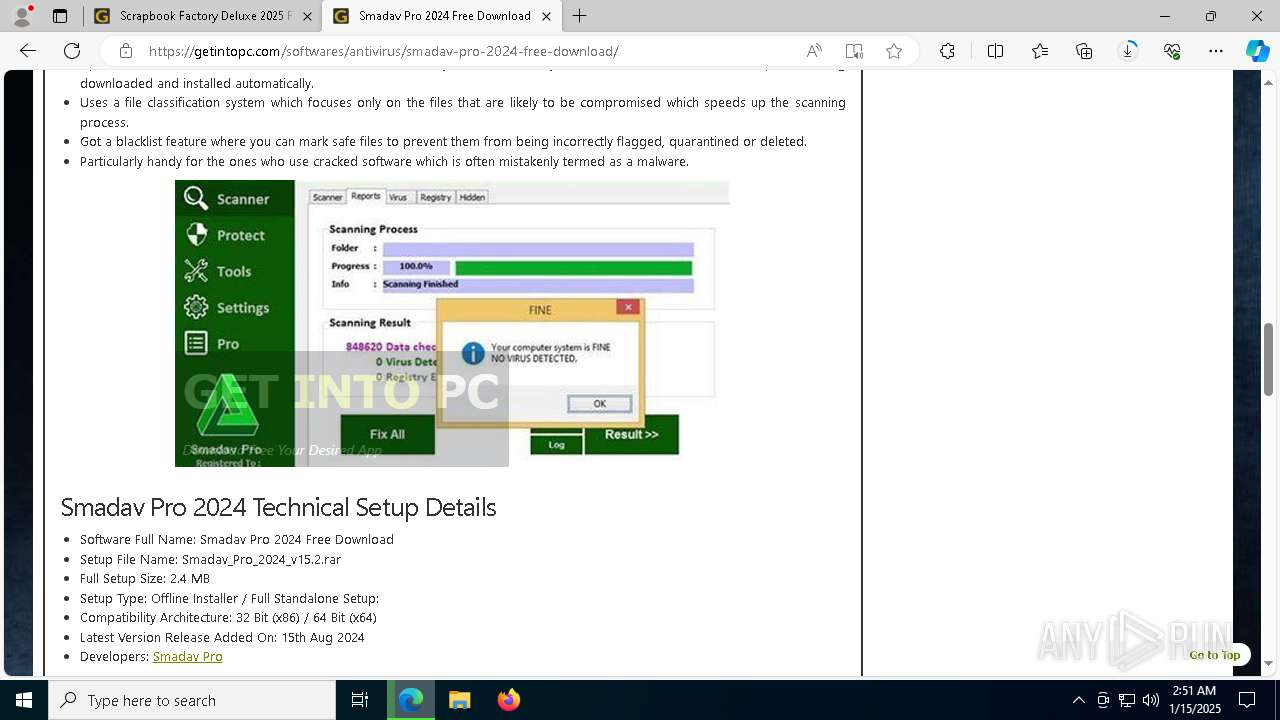The width and height of the screenshot is (1280, 720).
Task: Open Microsoft Edge from the taskbar
Action: 411,700
